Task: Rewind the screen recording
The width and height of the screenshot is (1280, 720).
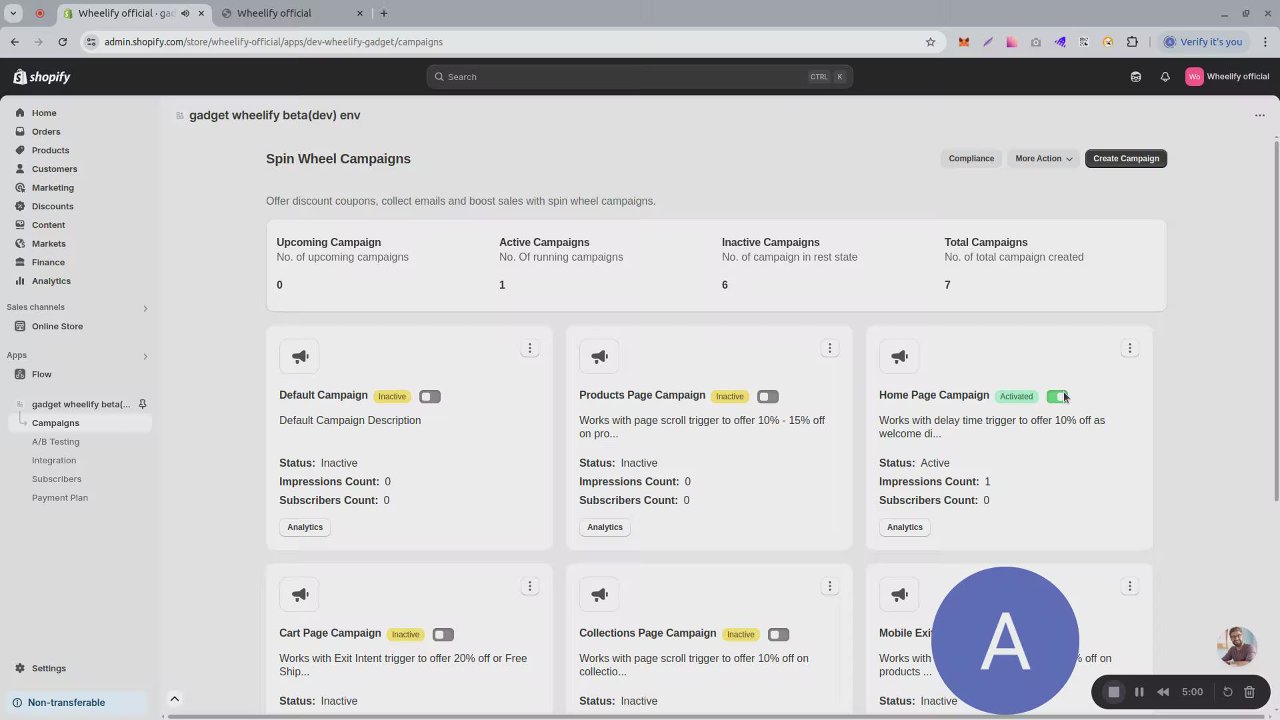Action: coord(1163,692)
